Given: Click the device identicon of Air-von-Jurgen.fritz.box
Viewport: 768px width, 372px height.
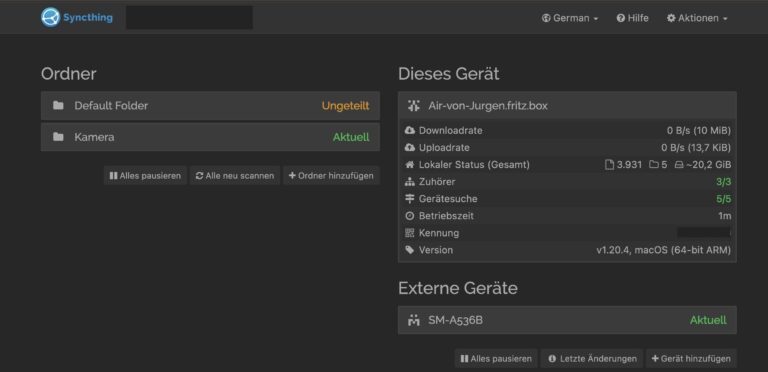Looking at the screenshot, I should tap(414, 105).
